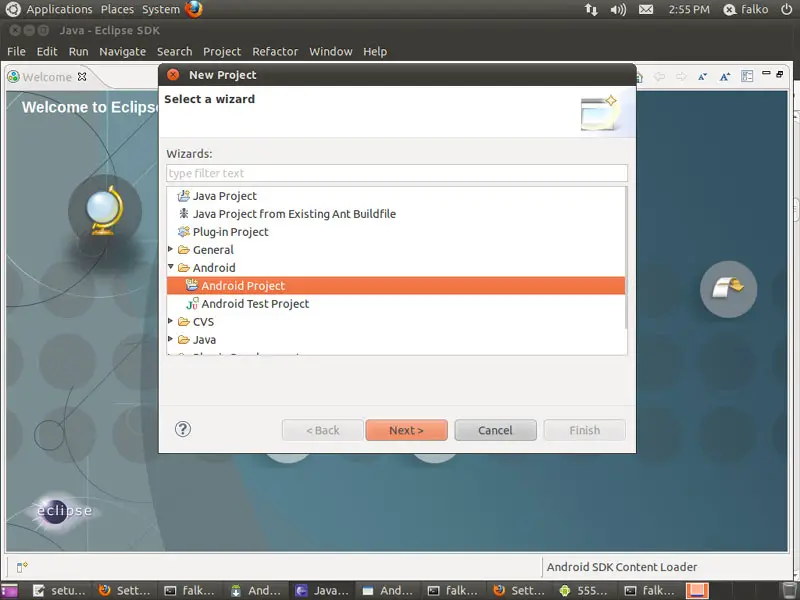Open the Applications menu
Viewport: 800px width, 600px height.
click(59, 9)
